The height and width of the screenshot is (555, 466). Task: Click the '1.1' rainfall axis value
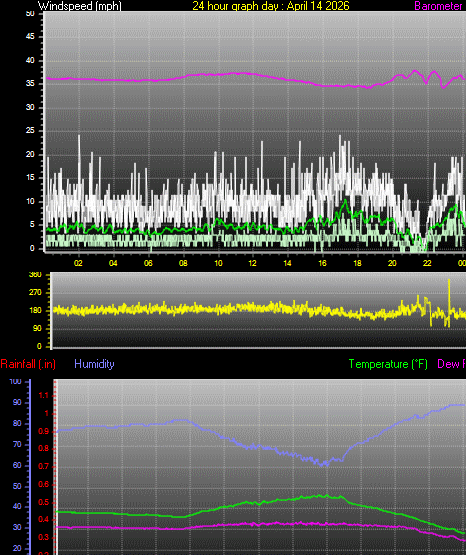(43, 396)
